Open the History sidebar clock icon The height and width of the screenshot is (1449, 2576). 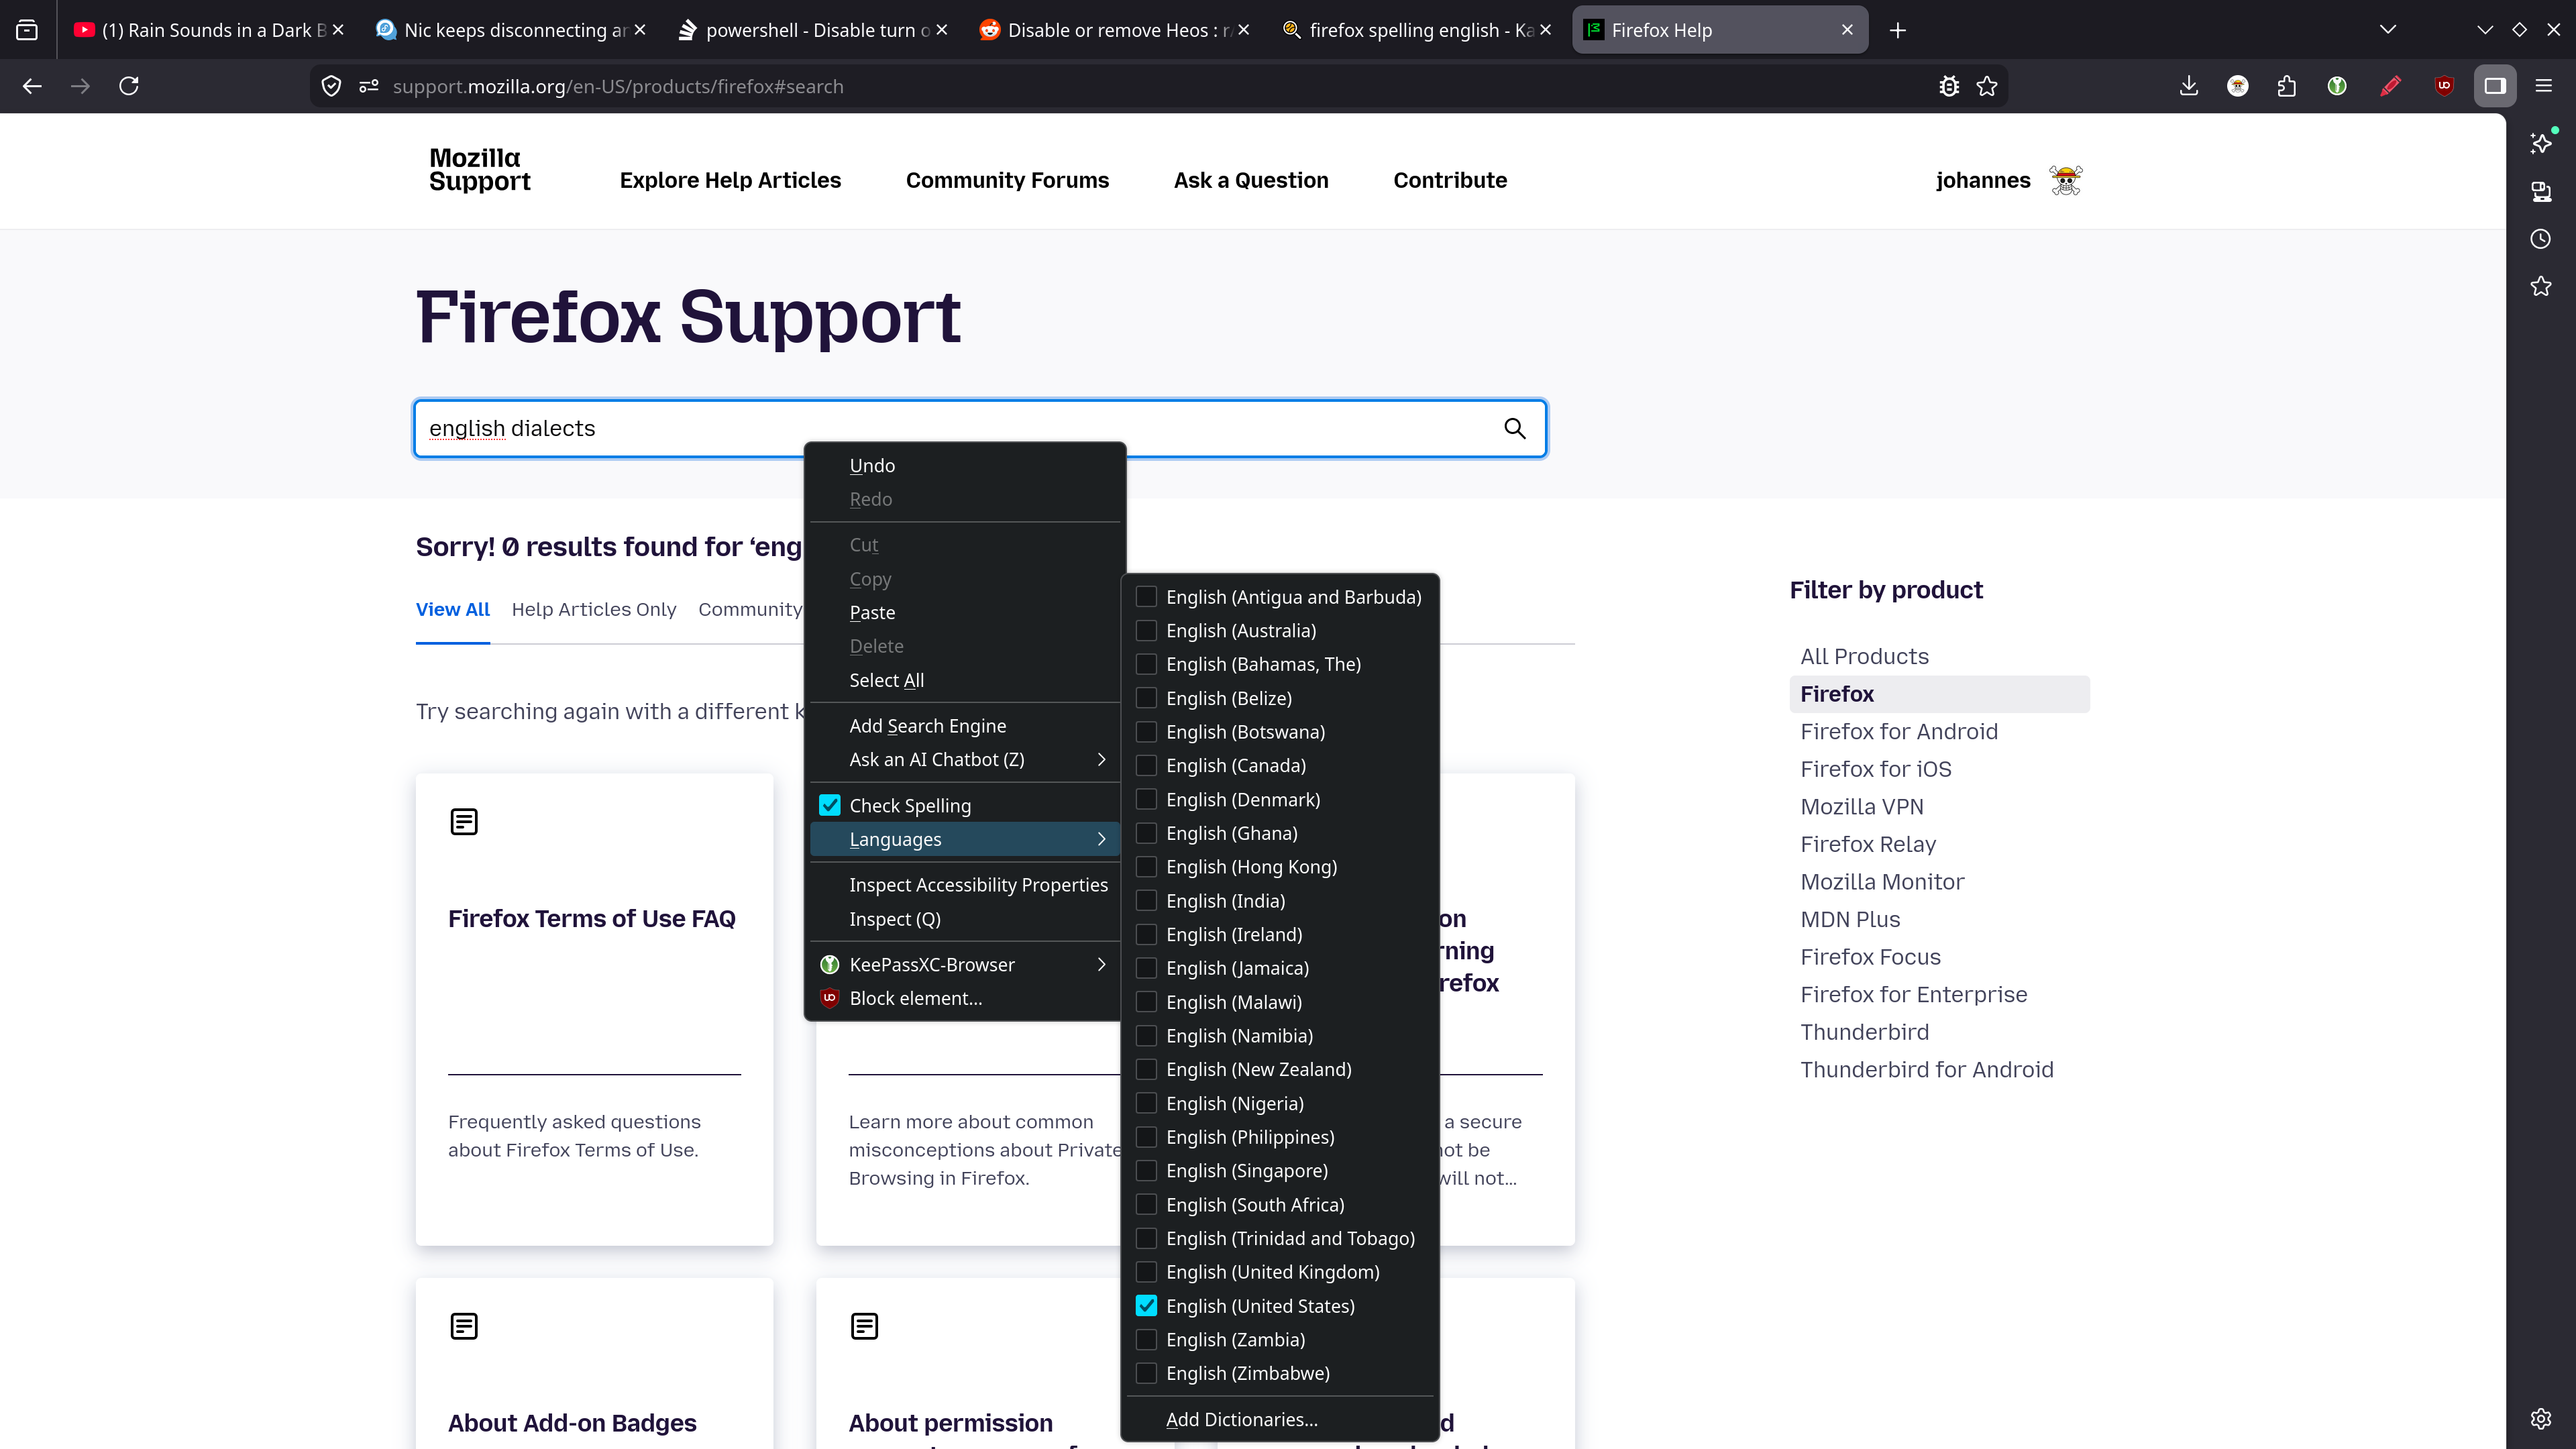click(2540, 239)
